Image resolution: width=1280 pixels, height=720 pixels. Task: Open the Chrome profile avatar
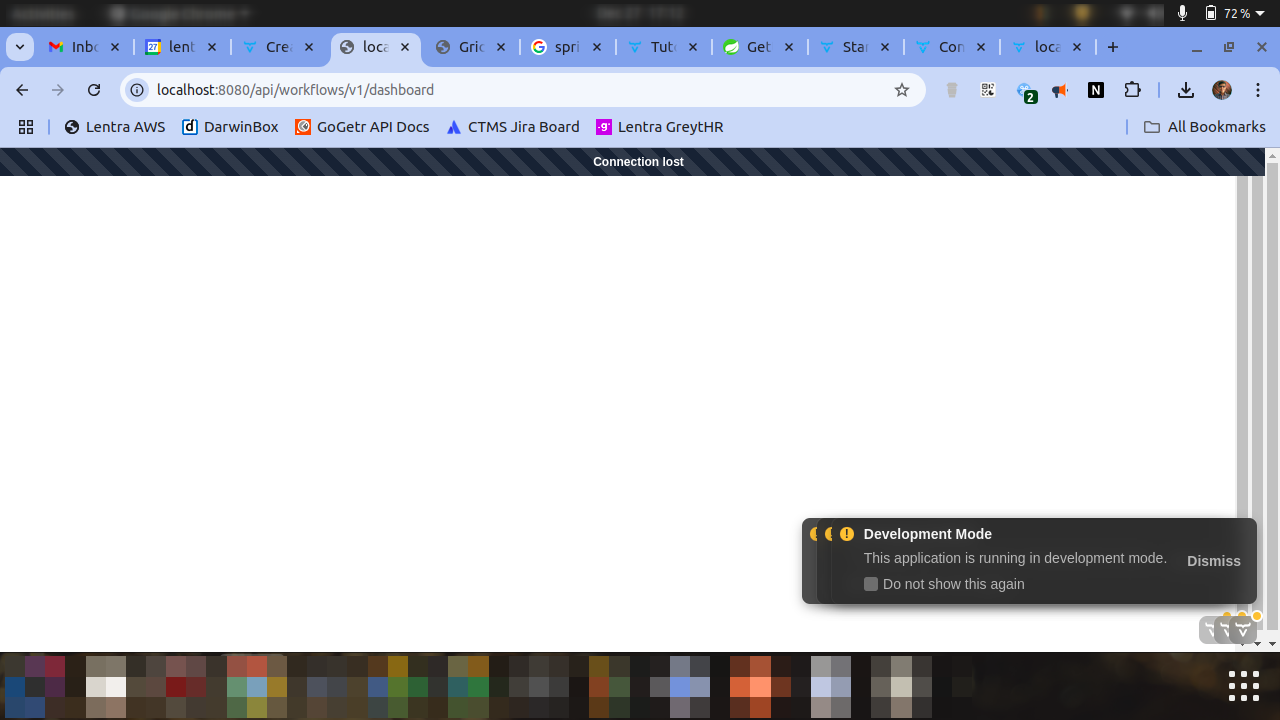[1222, 90]
